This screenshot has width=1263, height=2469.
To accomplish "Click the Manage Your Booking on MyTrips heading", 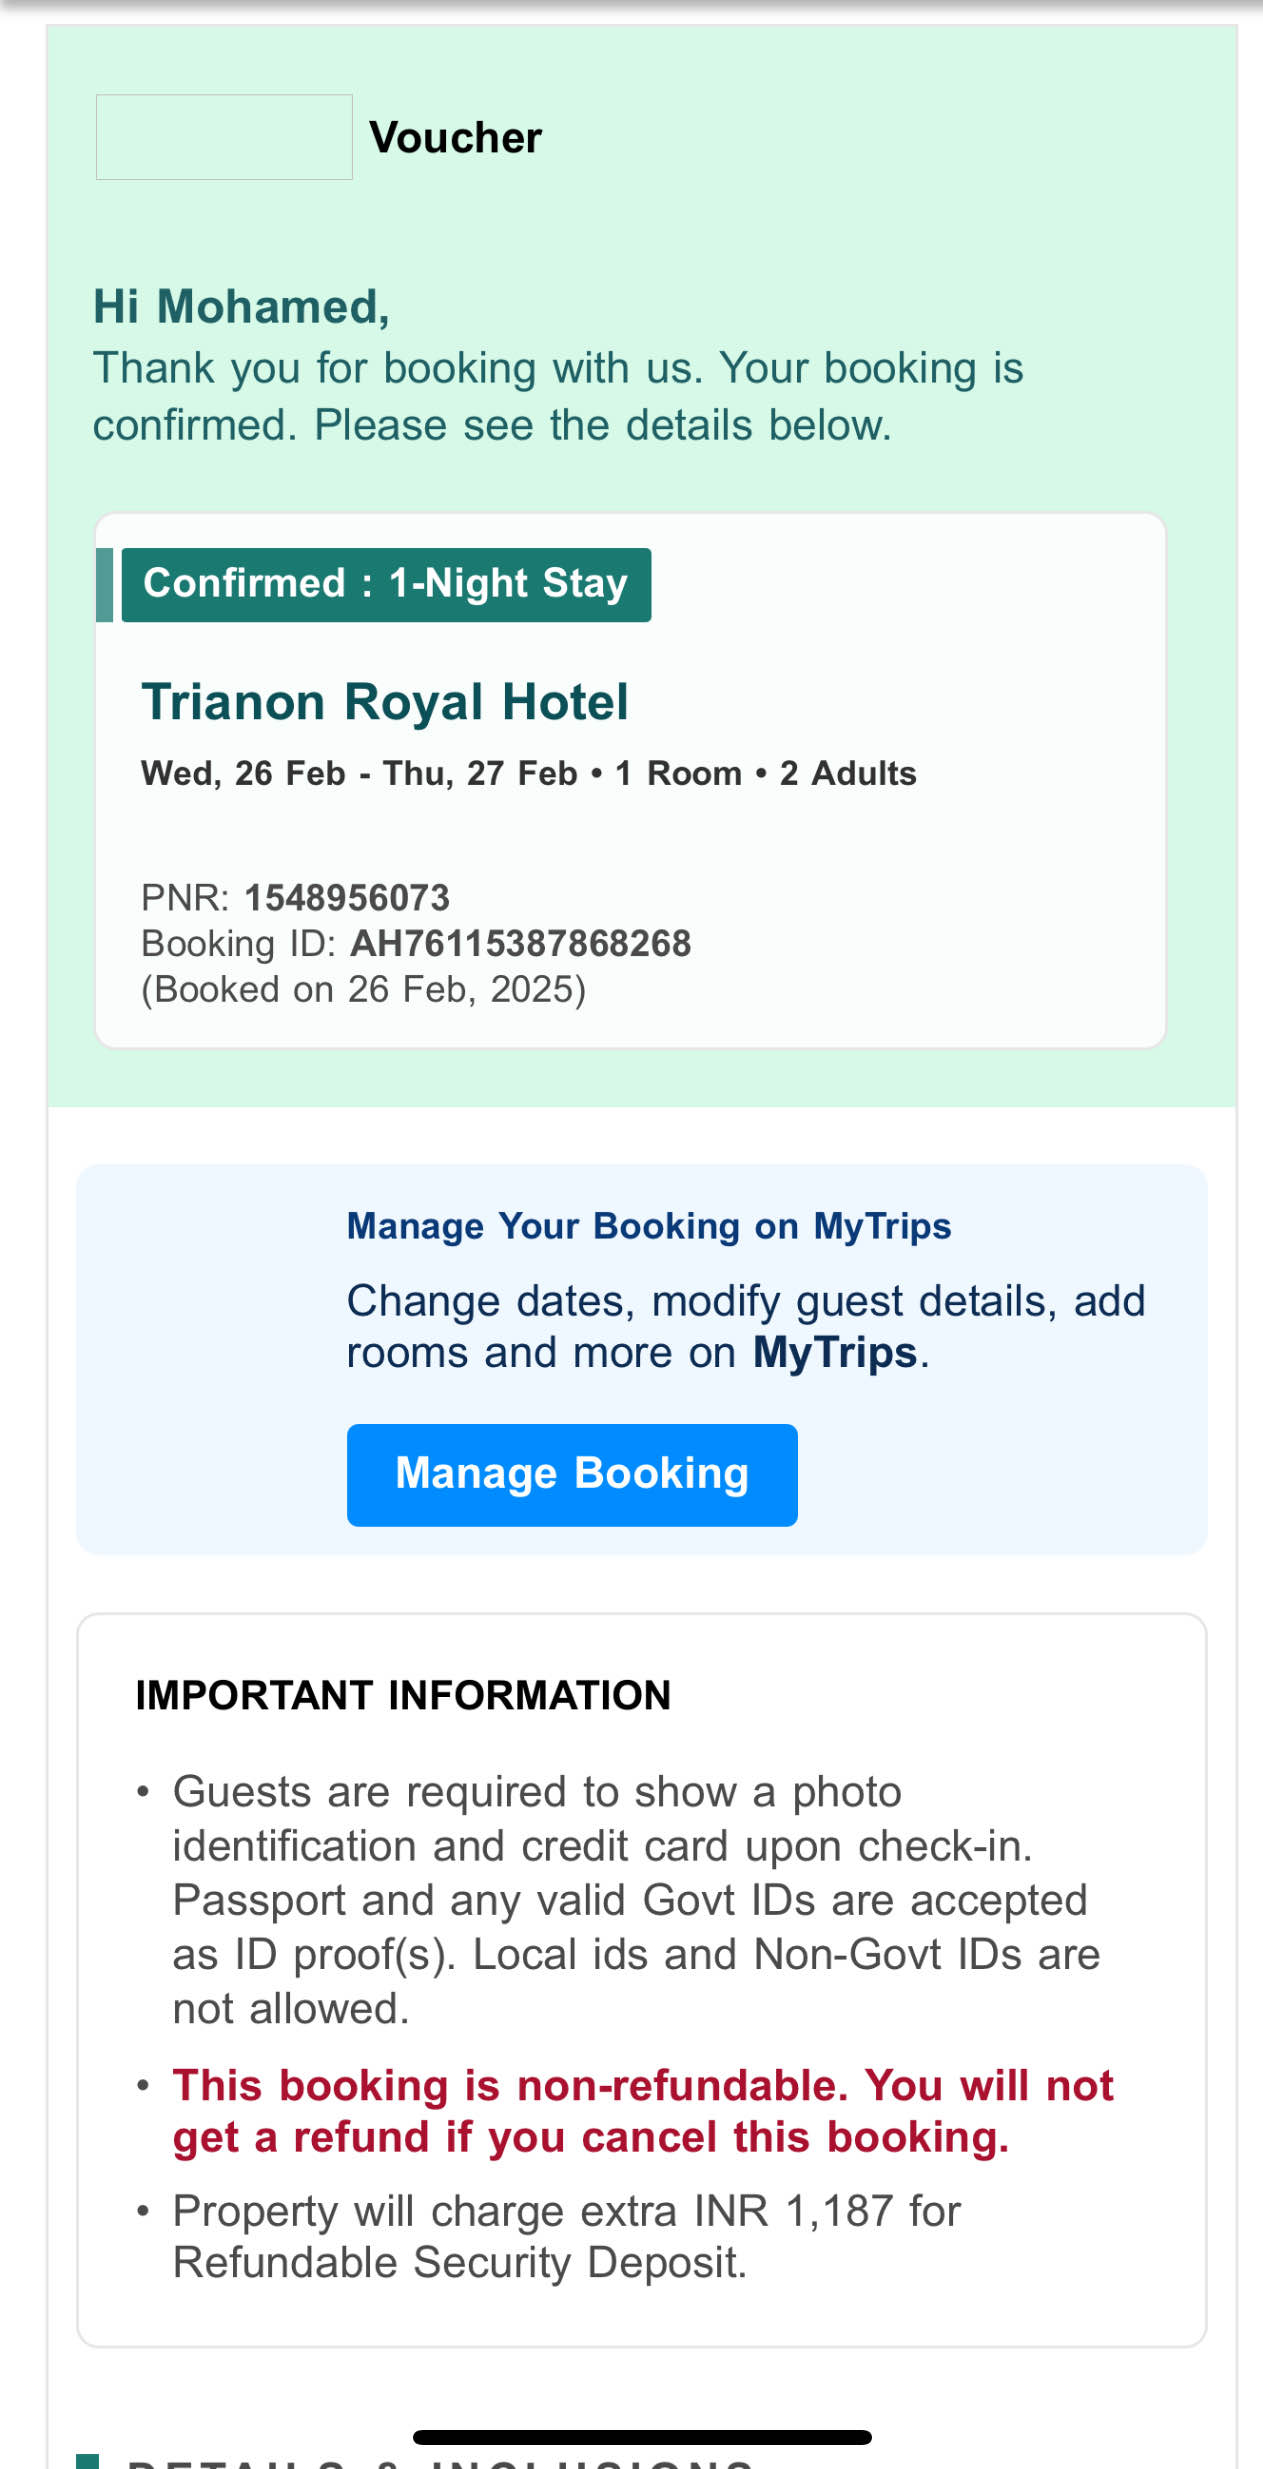I will [x=648, y=1227].
